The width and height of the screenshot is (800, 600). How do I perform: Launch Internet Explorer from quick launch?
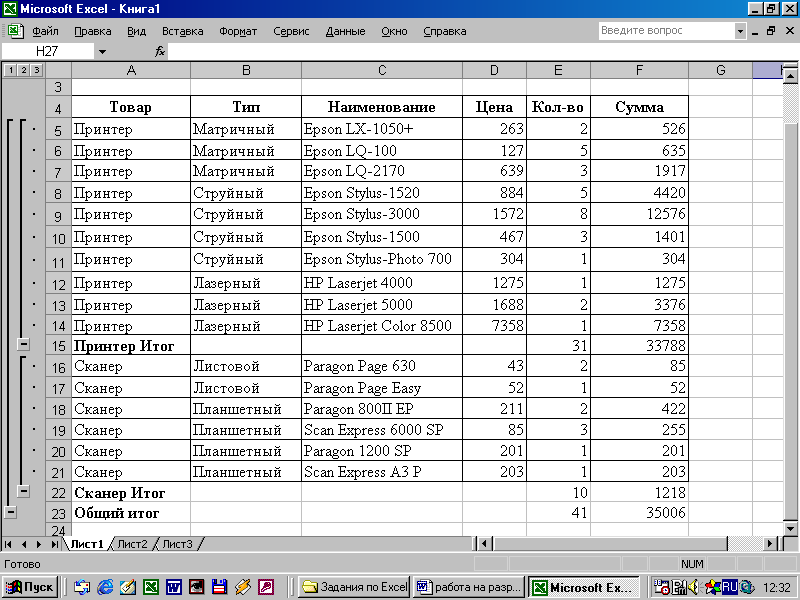[105, 587]
